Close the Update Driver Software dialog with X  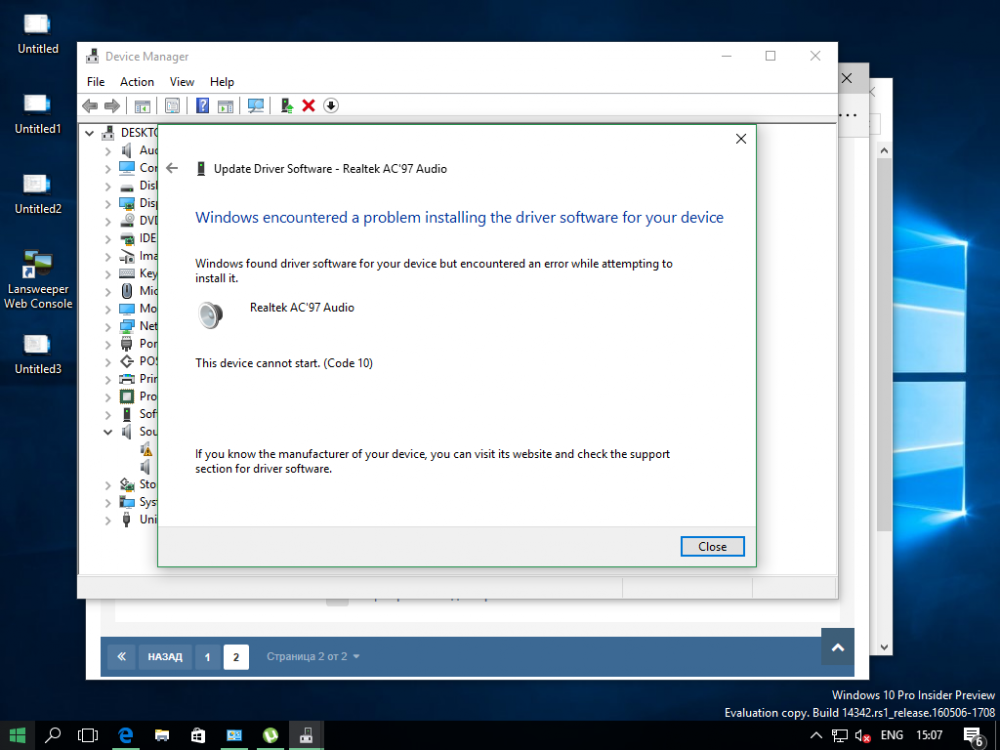coord(740,139)
